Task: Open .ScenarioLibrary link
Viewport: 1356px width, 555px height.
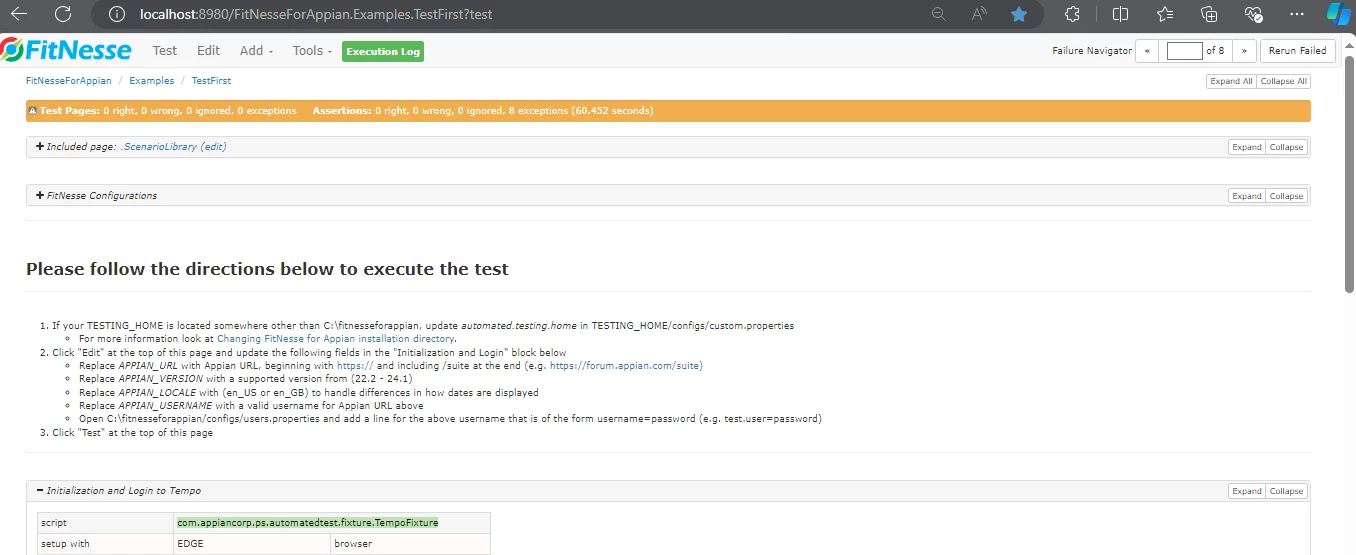Action: point(159,147)
